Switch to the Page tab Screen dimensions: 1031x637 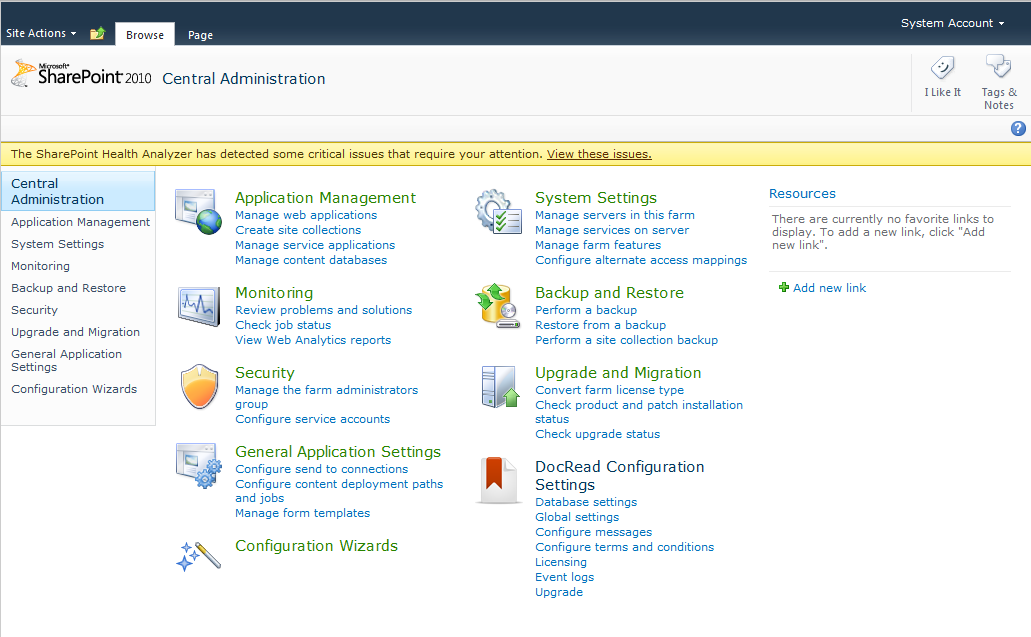[200, 35]
